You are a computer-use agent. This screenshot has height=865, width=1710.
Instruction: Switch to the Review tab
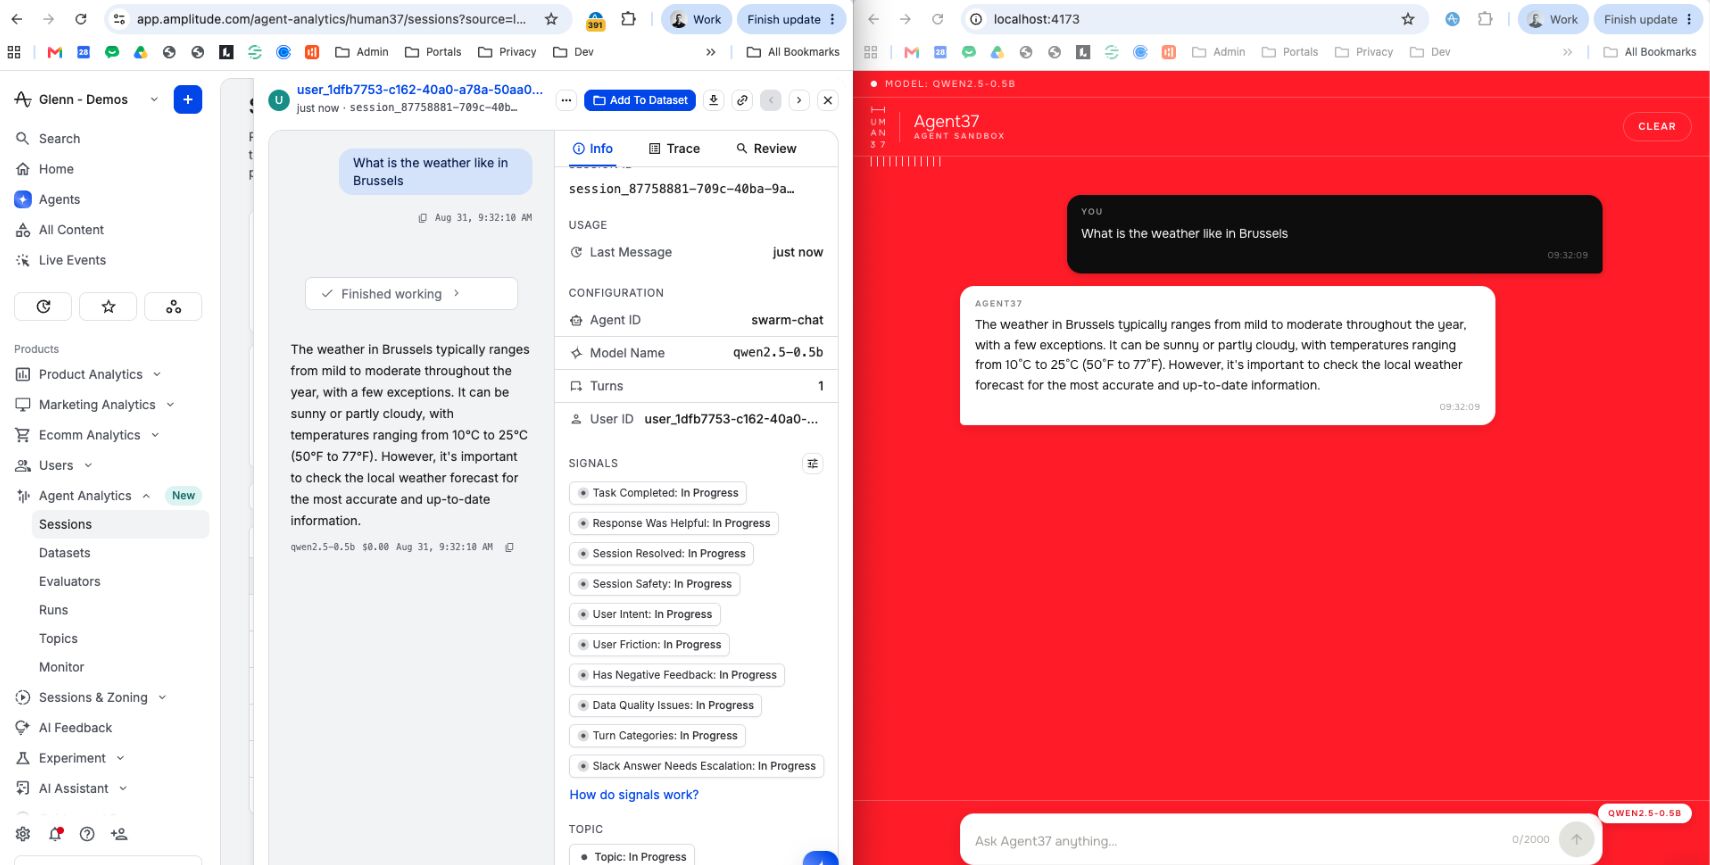pyautogui.click(x=766, y=149)
